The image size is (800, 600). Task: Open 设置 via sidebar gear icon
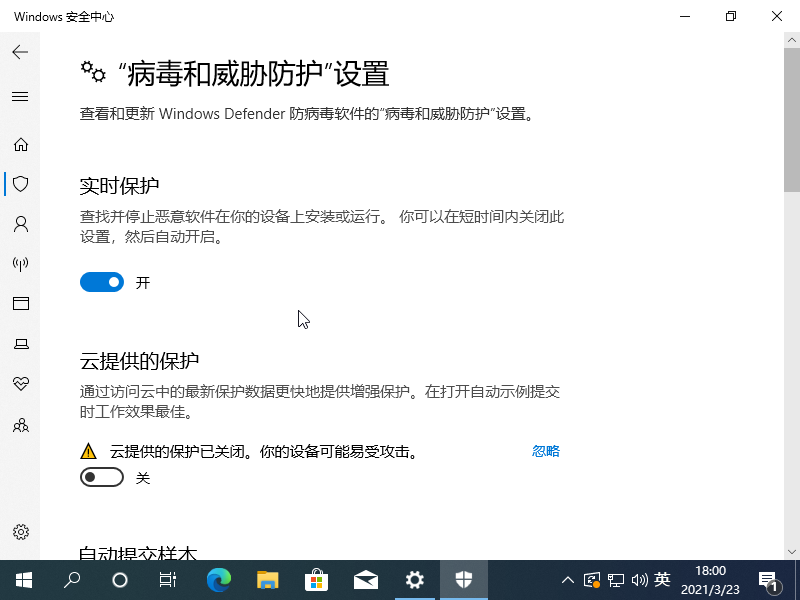20,532
